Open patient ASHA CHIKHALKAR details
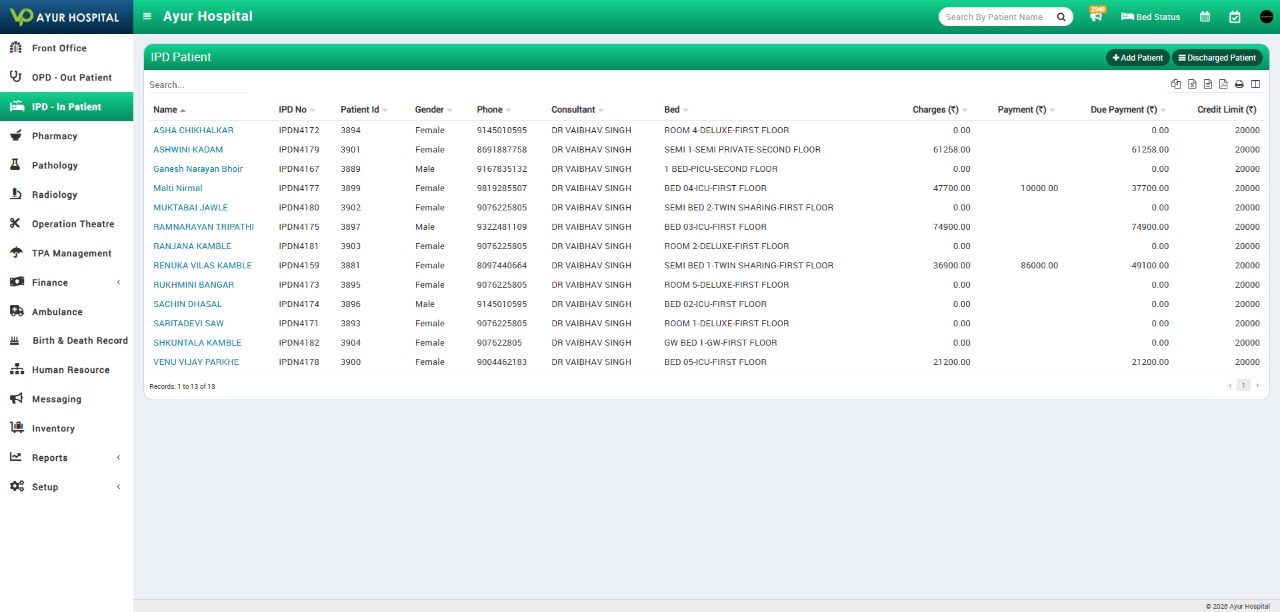The image size is (1280, 612). [x=193, y=130]
